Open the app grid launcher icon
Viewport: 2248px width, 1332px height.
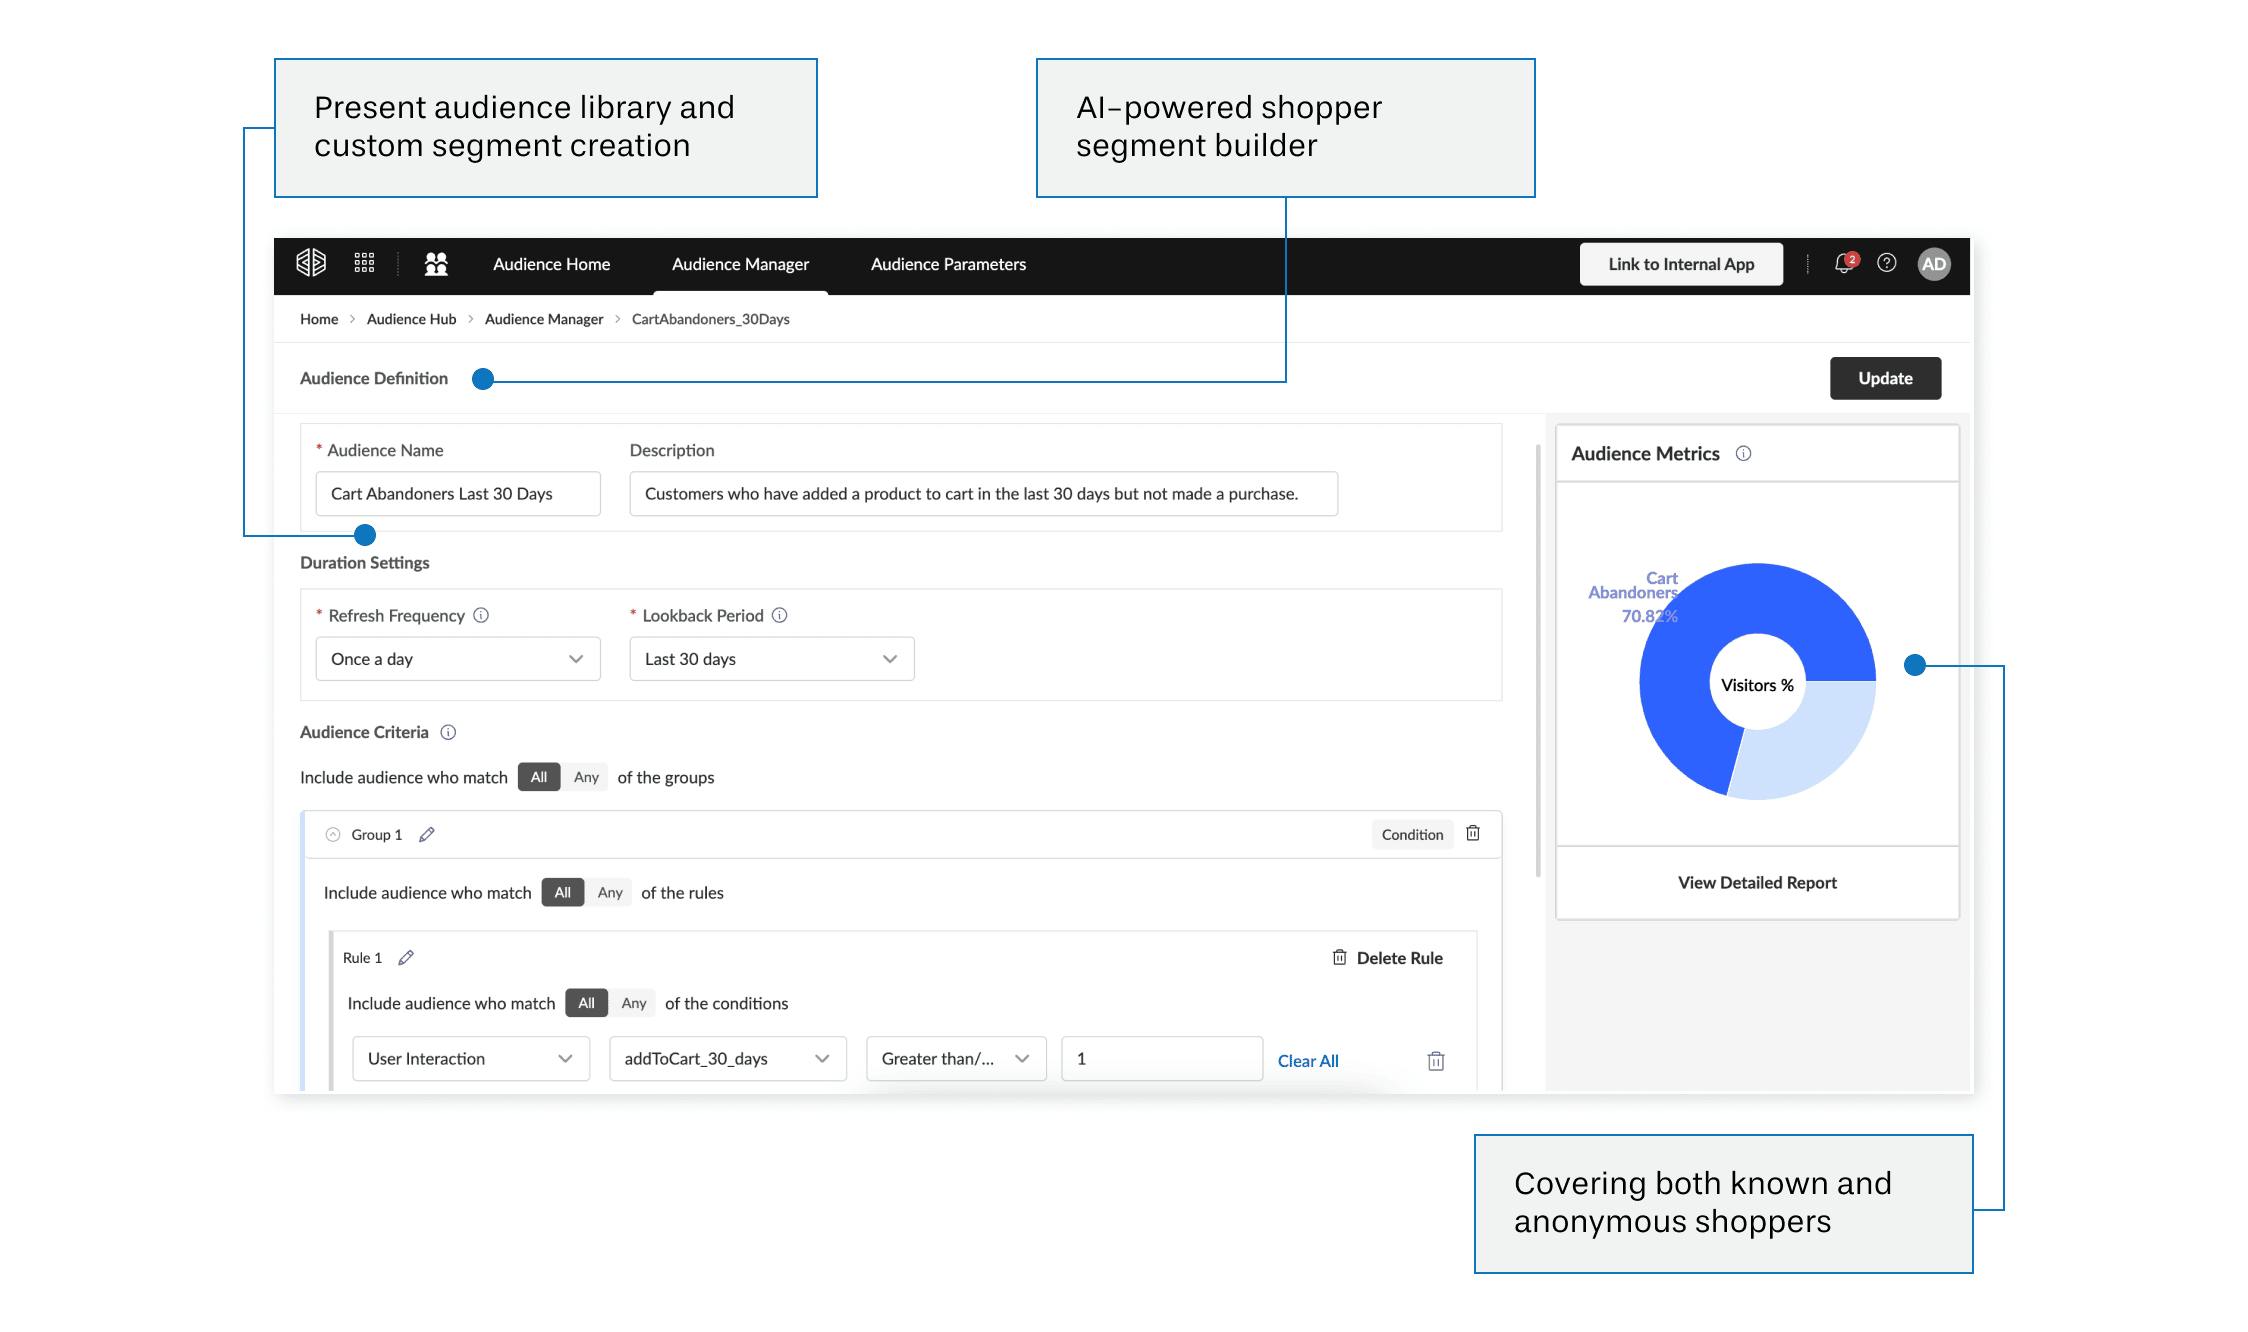(364, 263)
